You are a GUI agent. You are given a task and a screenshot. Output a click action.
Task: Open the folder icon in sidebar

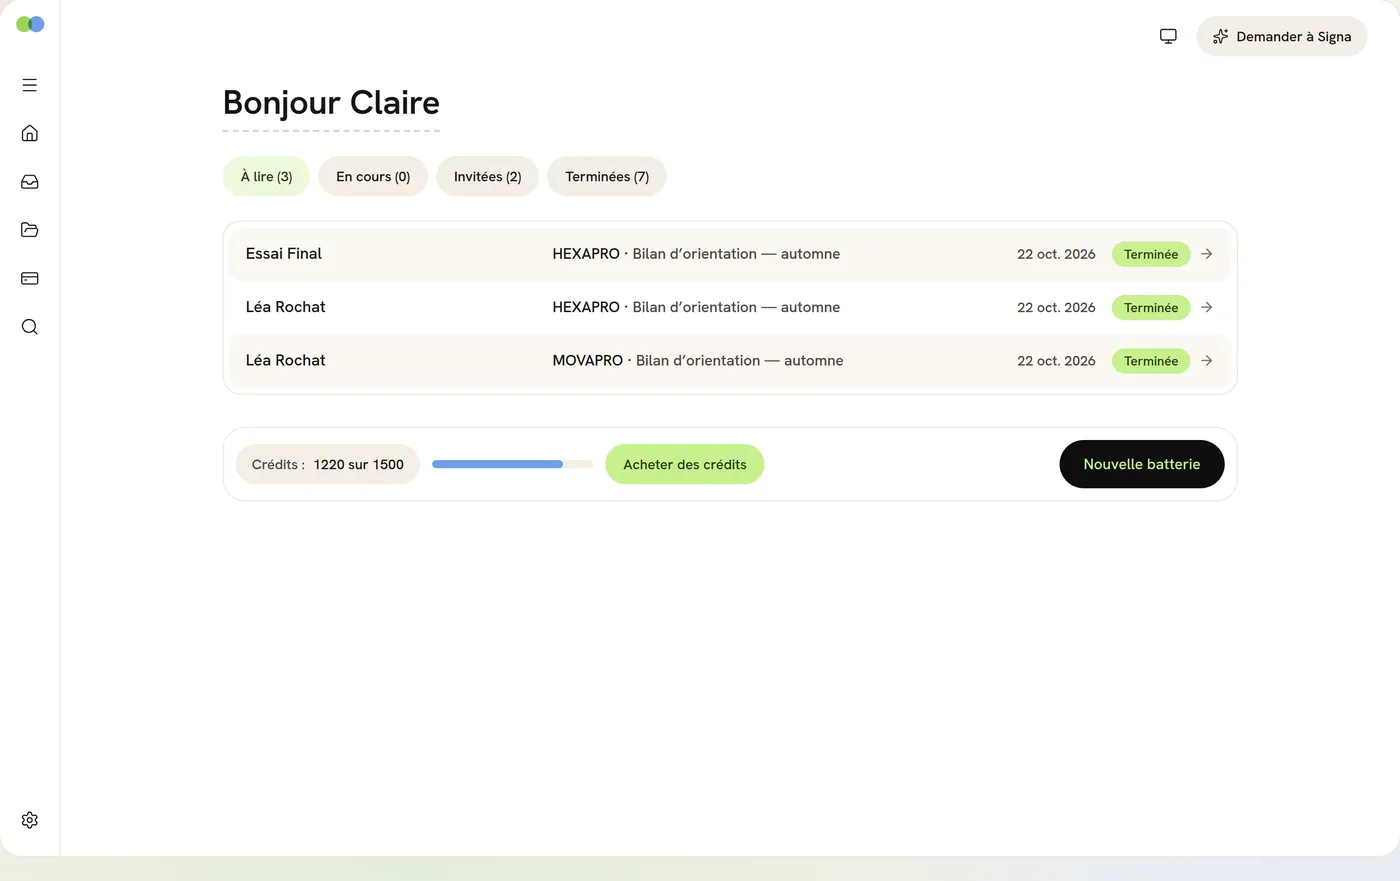[x=30, y=230]
